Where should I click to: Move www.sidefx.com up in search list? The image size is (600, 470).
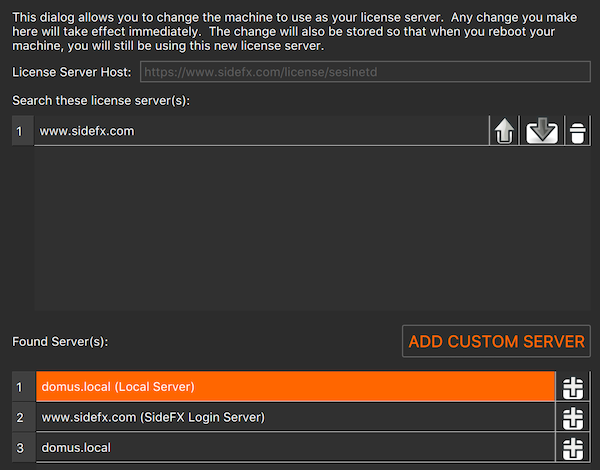coord(504,131)
